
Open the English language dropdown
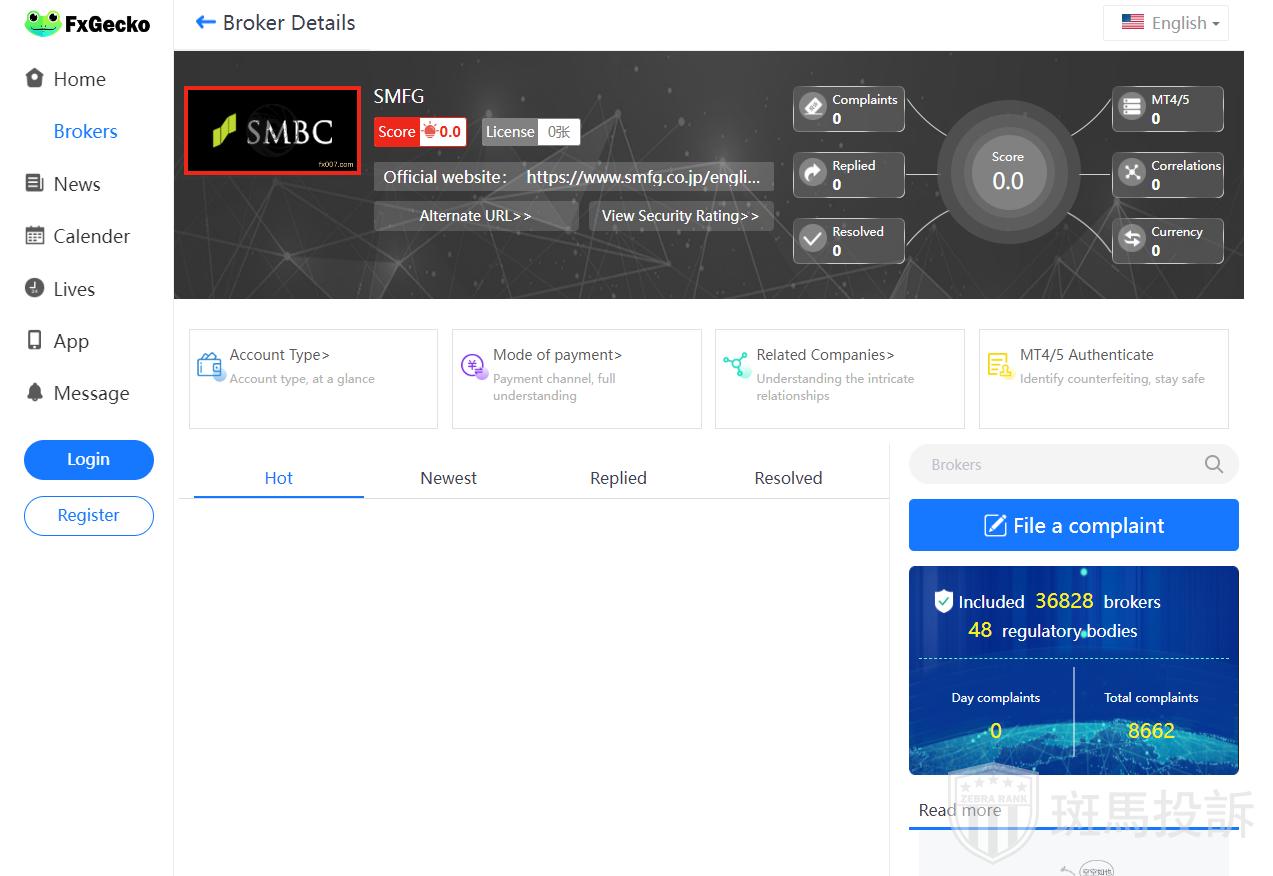point(1166,23)
